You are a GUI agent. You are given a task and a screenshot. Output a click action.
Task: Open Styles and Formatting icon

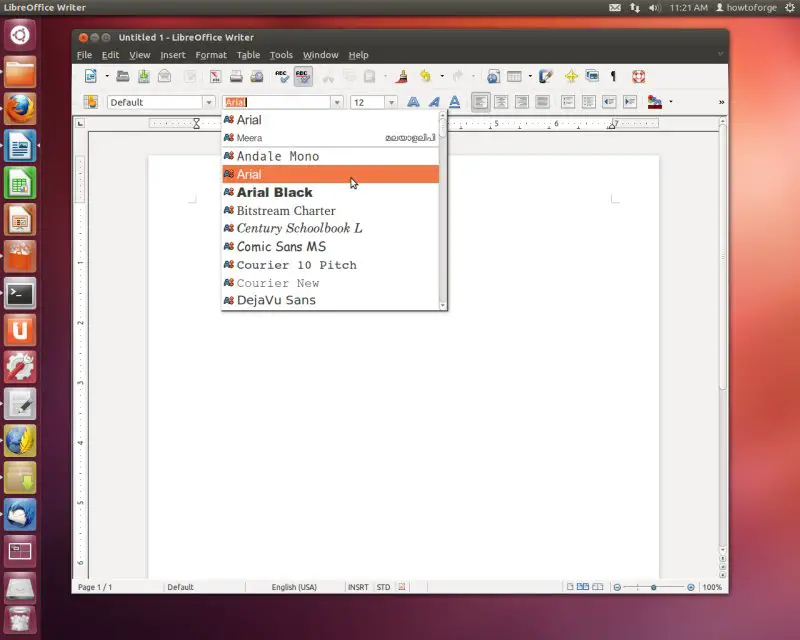[x=91, y=102]
